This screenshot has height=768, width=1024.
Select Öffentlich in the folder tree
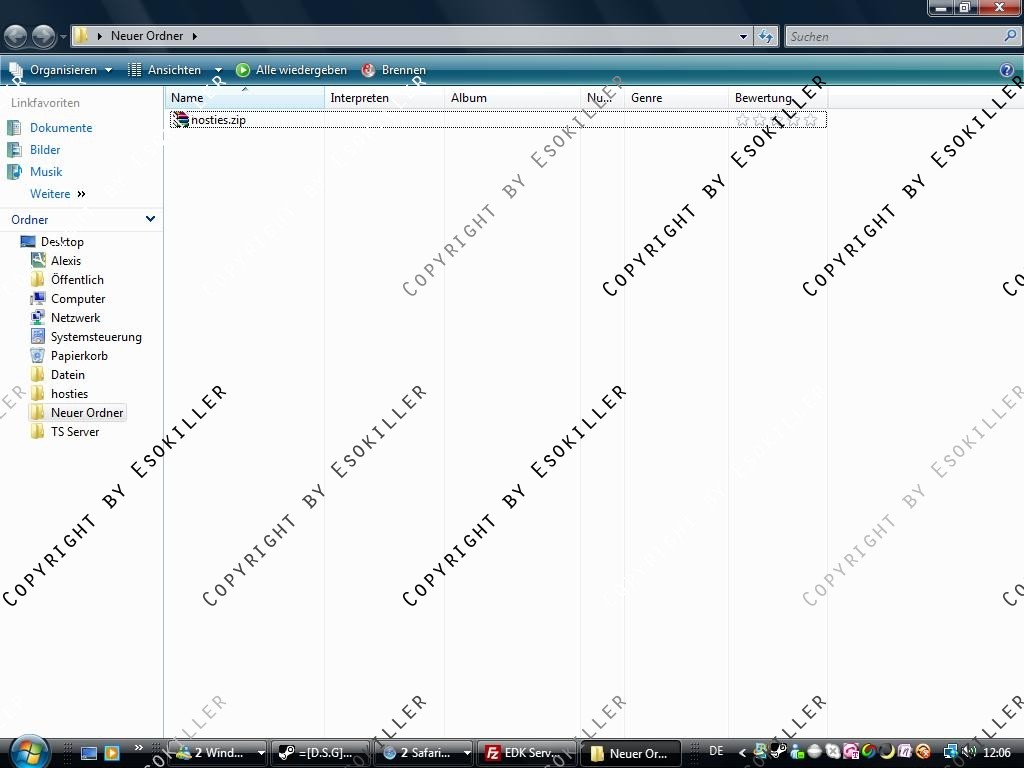(77, 280)
